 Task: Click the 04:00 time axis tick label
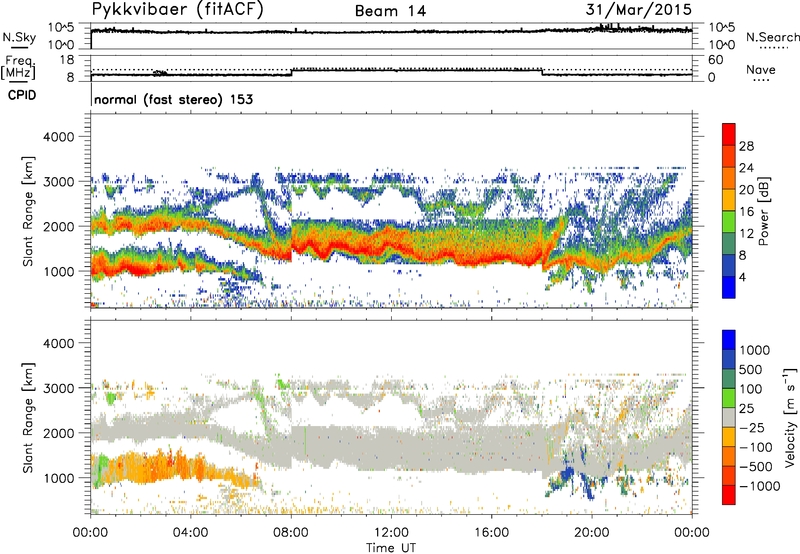coord(191,533)
